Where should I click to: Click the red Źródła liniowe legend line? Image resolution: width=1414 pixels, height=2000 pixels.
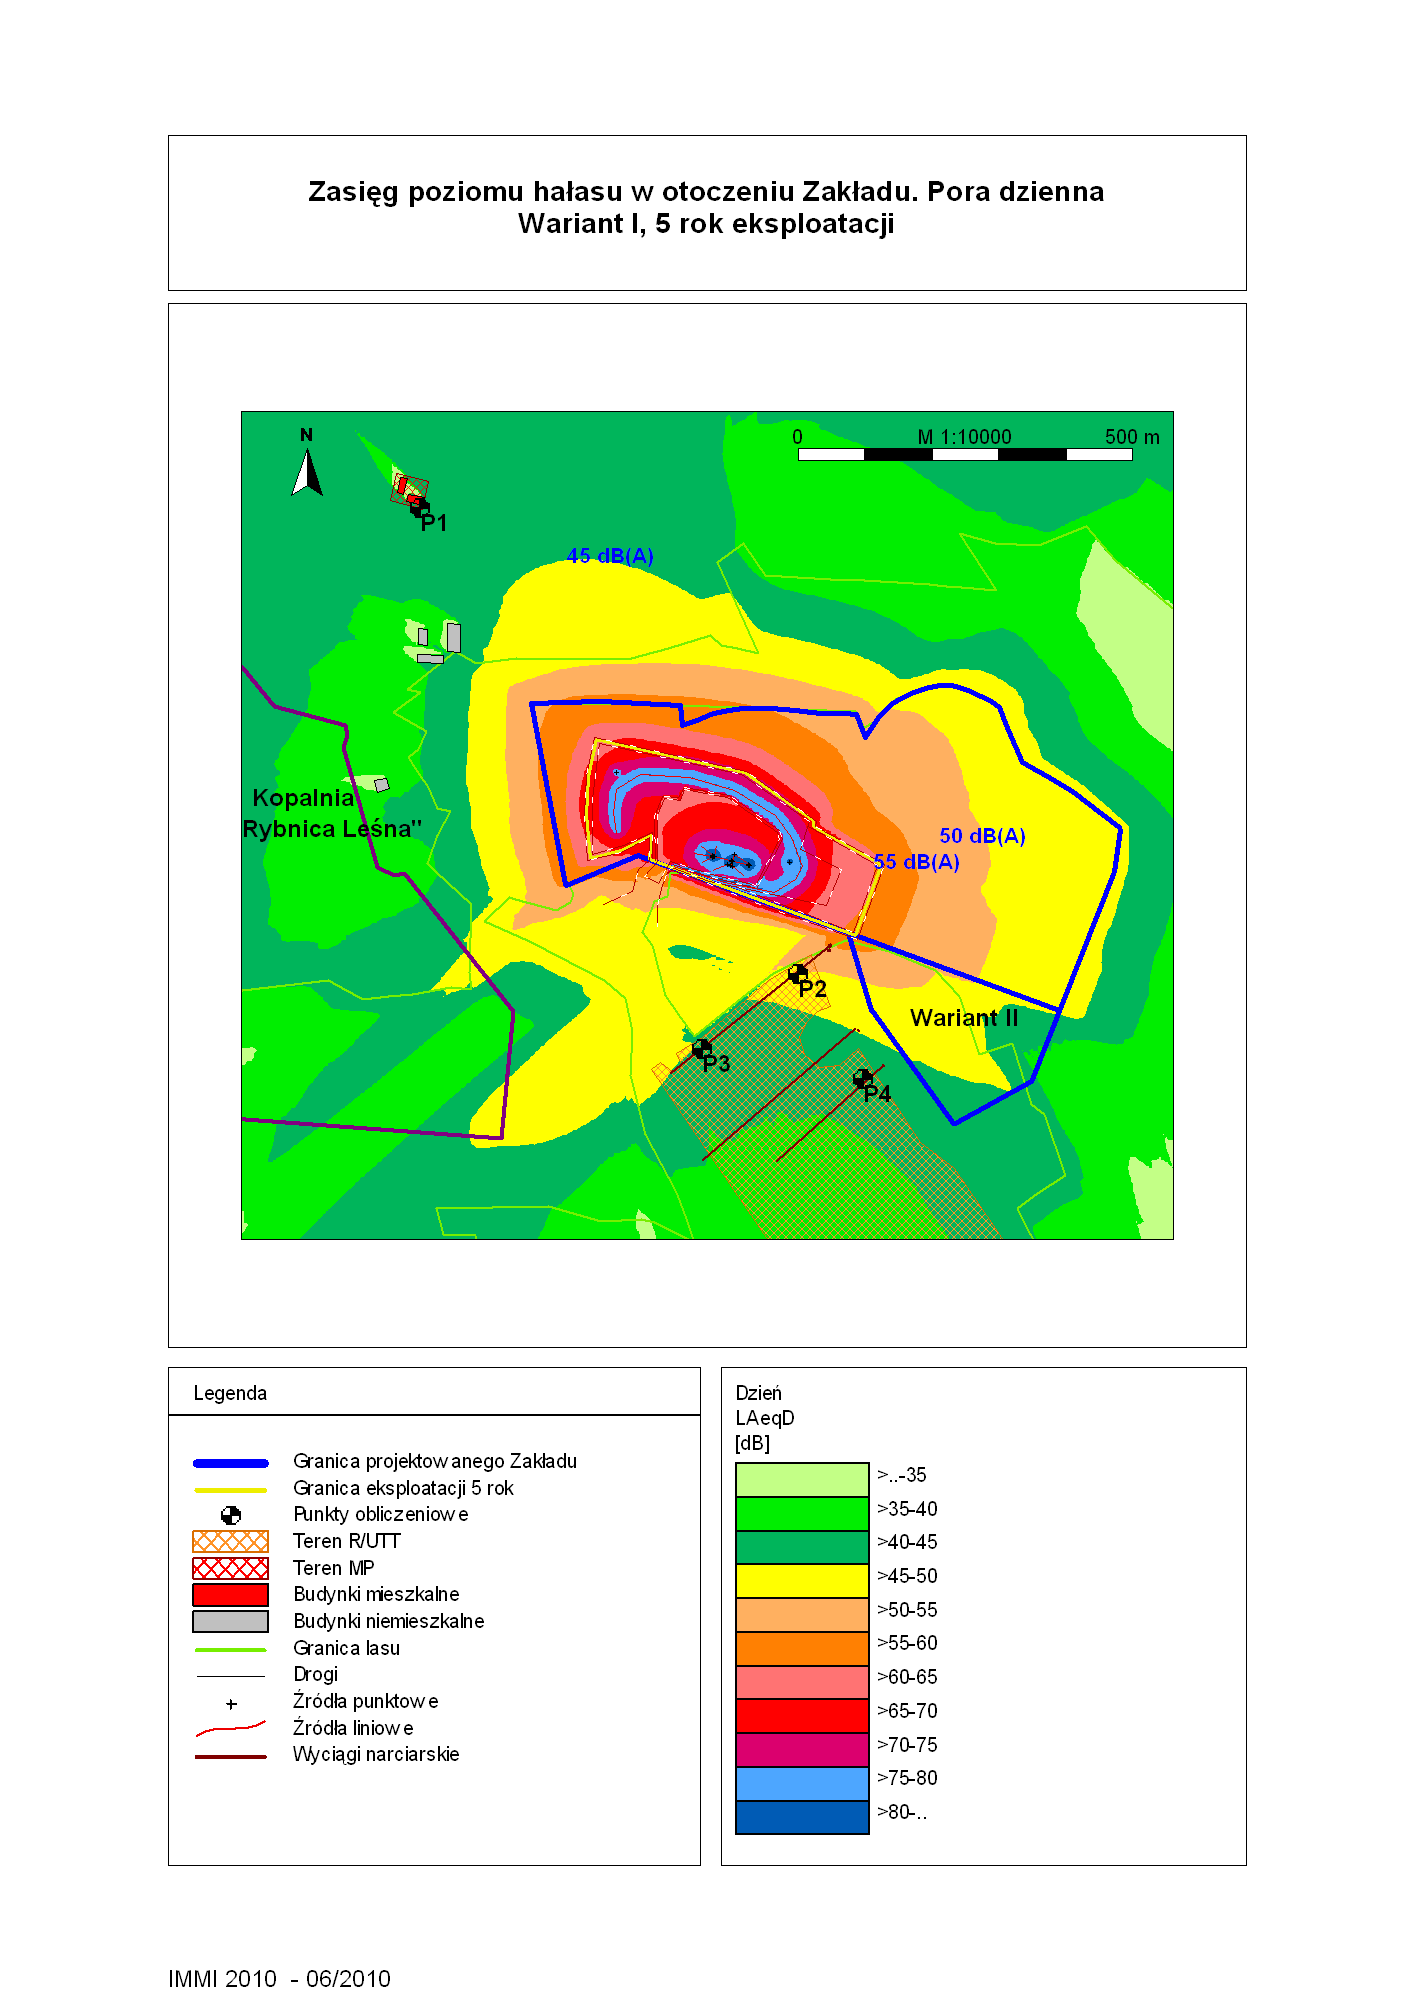point(231,1728)
